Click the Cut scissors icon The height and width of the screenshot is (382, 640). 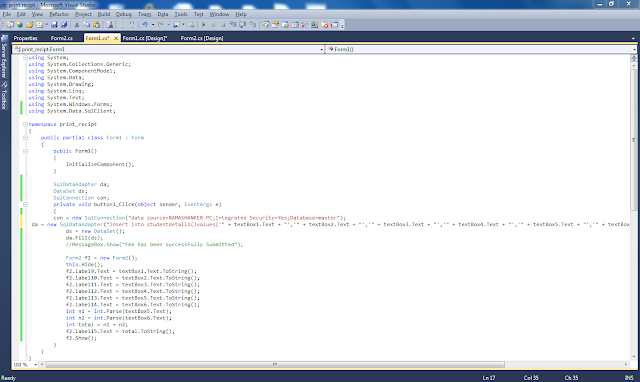click(77, 24)
